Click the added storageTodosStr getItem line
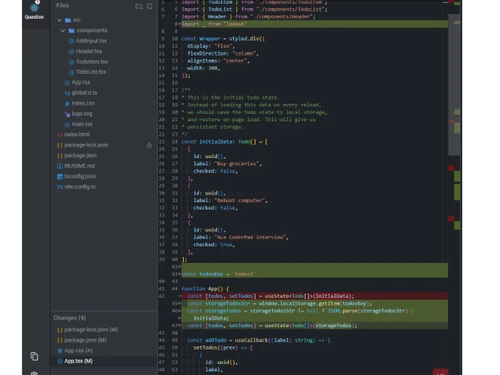This screenshot has height=375, width=500. 314,303
